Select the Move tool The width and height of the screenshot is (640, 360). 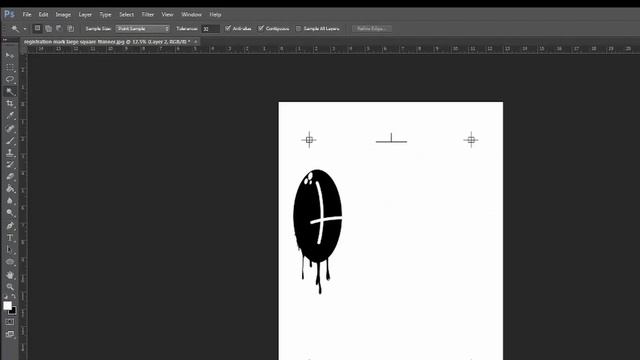pyautogui.click(x=10, y=55)
